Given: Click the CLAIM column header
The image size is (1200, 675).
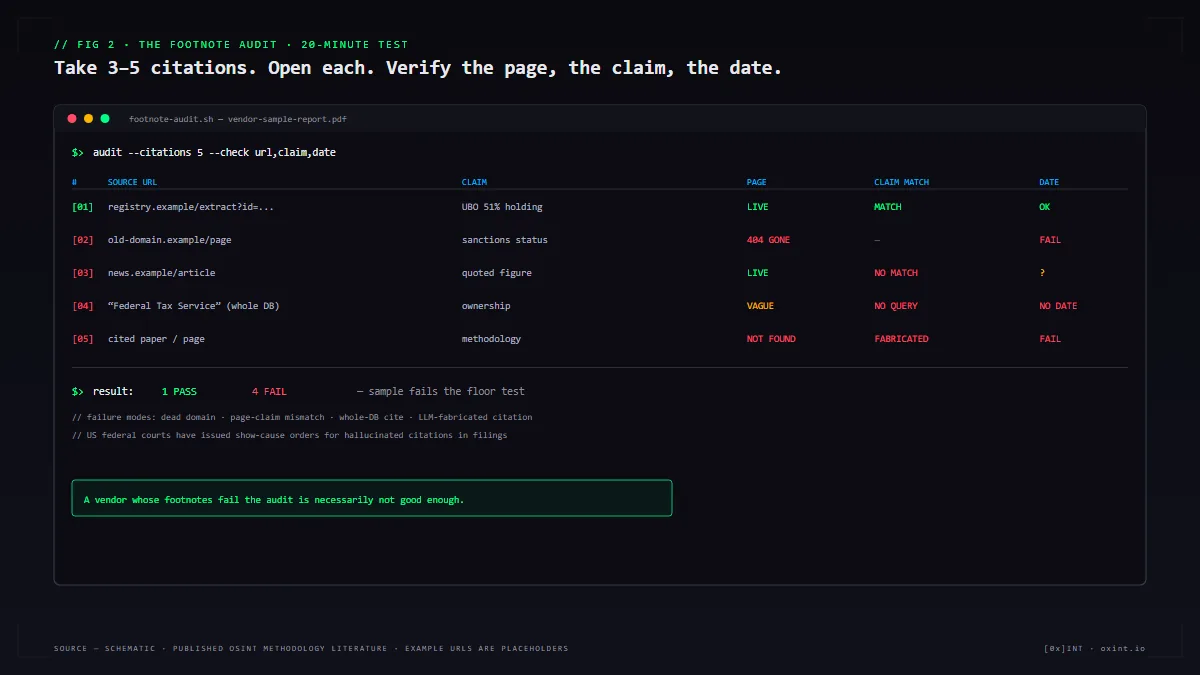Looking at the screenshot, I should point(474,182).
